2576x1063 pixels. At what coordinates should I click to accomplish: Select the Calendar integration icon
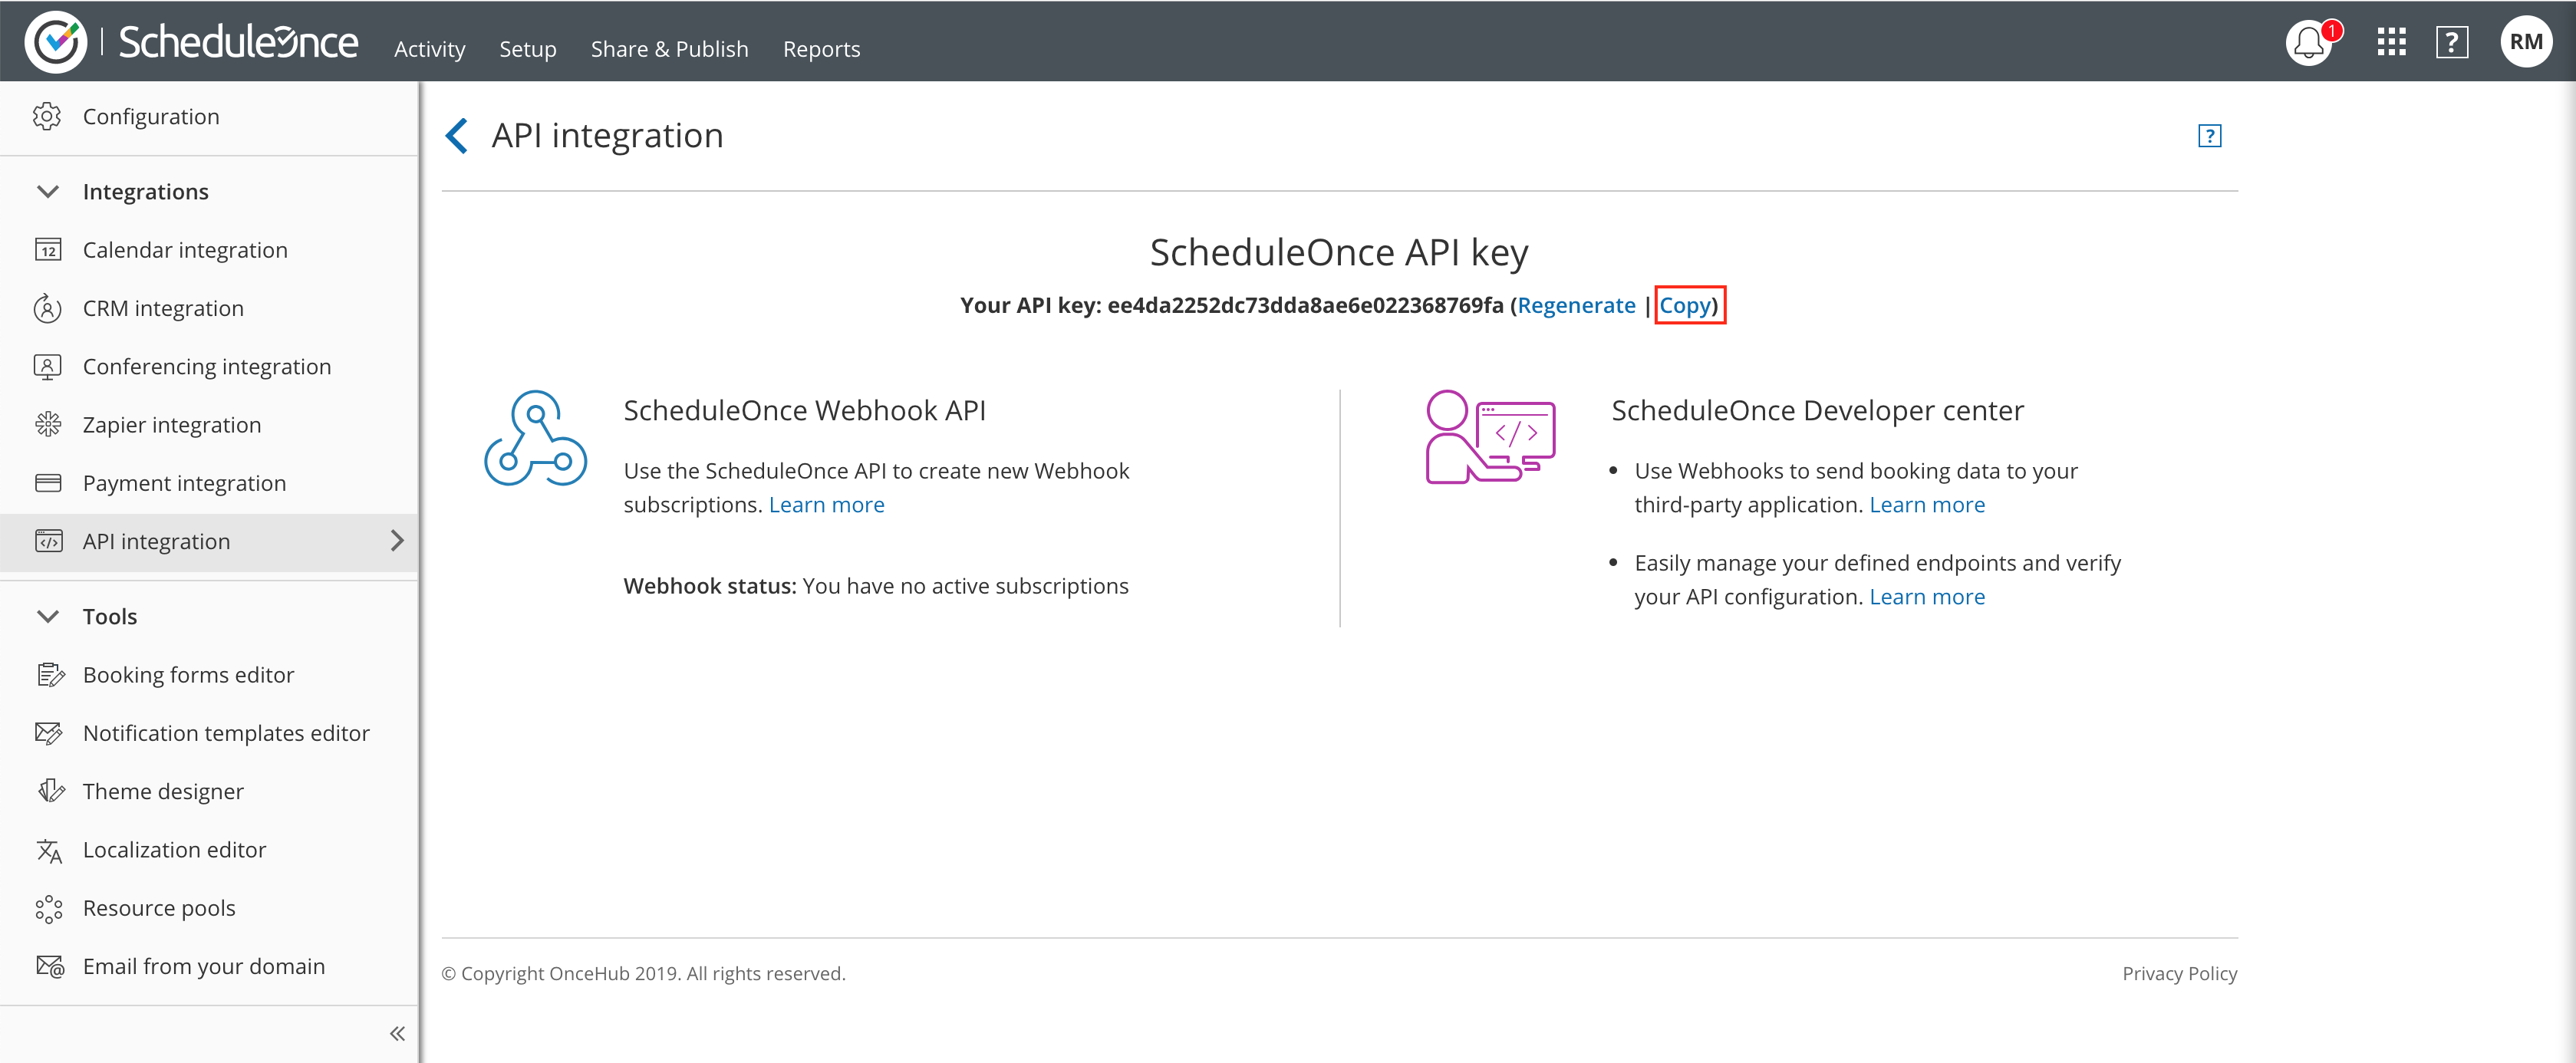(49, 250)
